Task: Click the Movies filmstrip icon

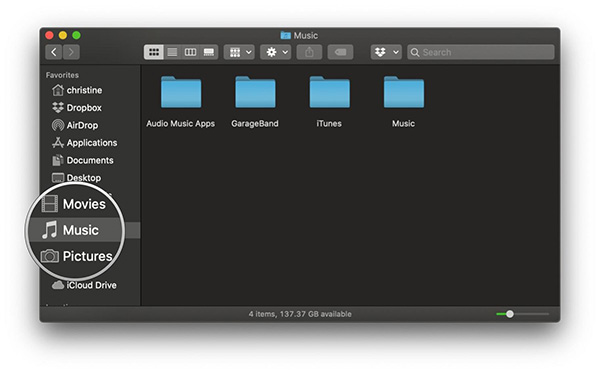Action: click(x=50, y=204)
